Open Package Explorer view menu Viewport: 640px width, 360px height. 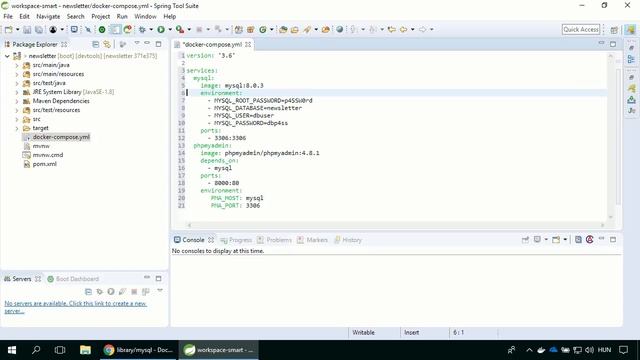(137, 43)
